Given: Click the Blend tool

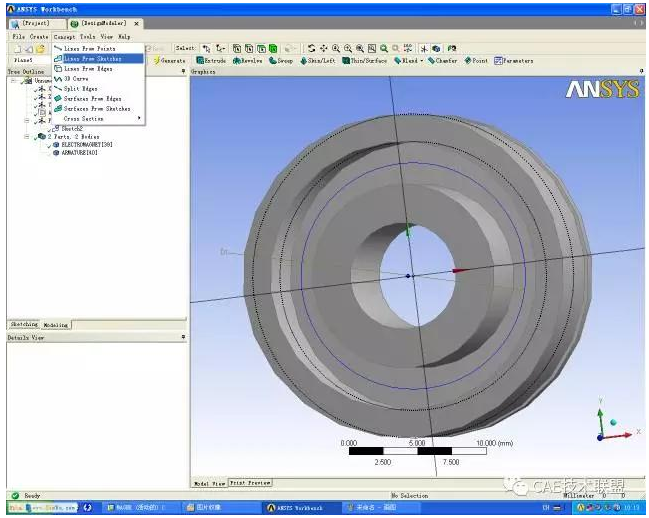Looking at the screenshot, I should pyautogui.click(x=406, y=61).
